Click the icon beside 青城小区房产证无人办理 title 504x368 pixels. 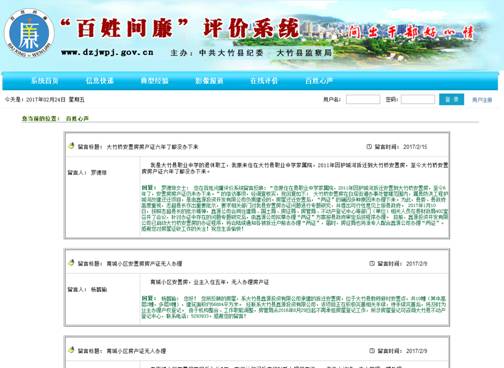click(x=71, y=350)
